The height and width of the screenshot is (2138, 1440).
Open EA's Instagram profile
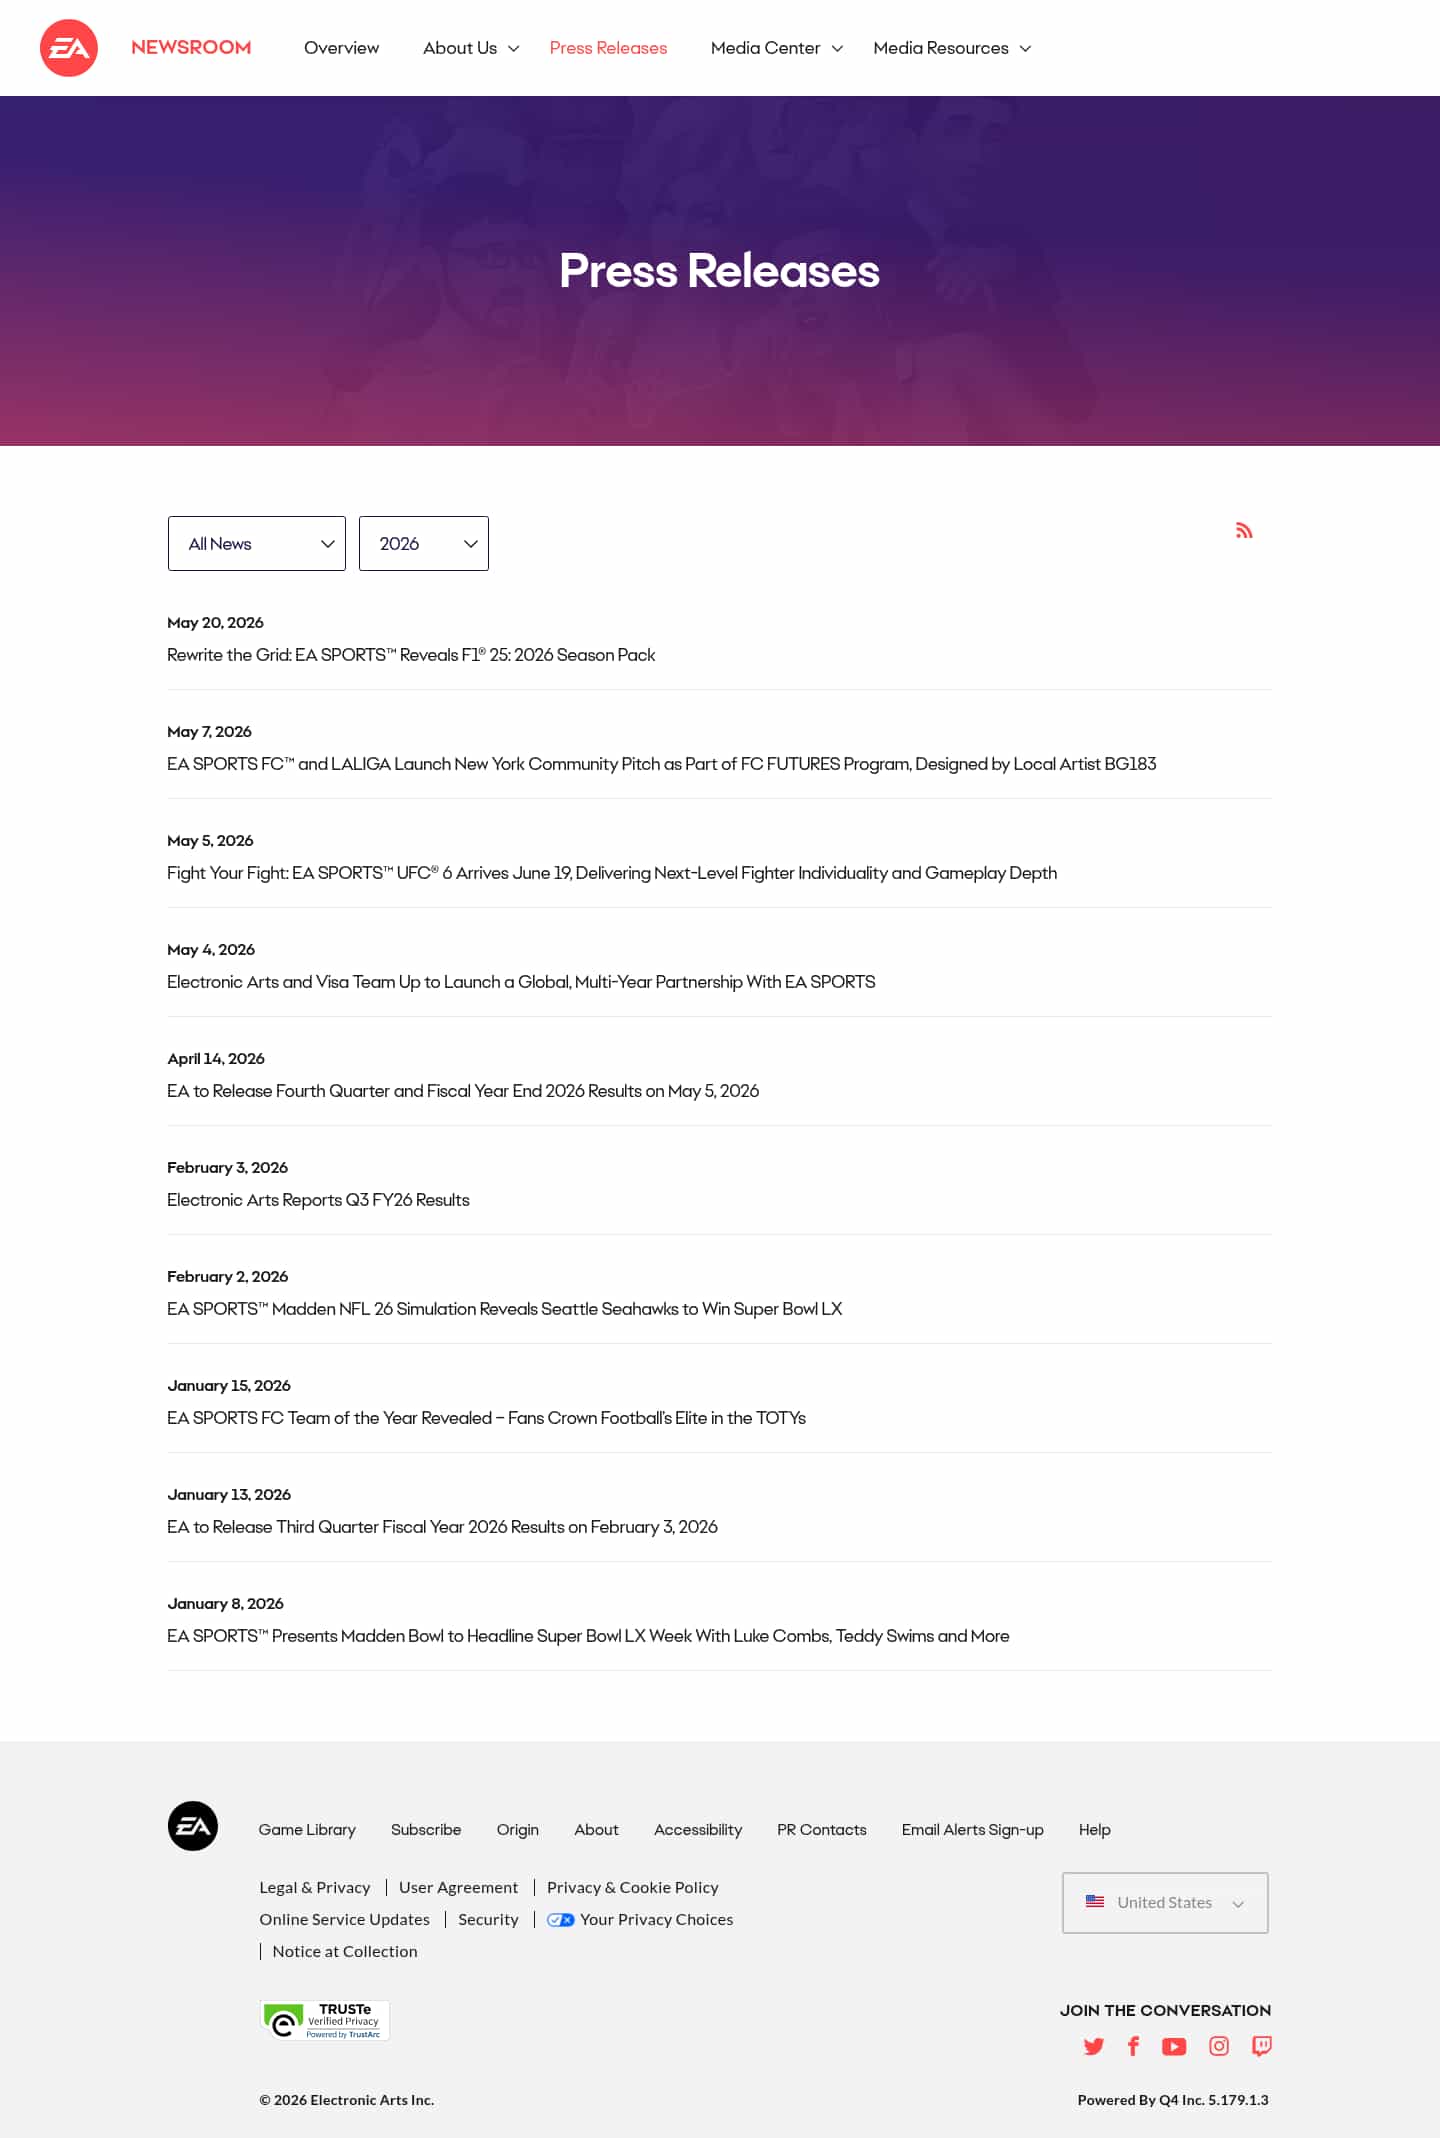(1219, 2046)
